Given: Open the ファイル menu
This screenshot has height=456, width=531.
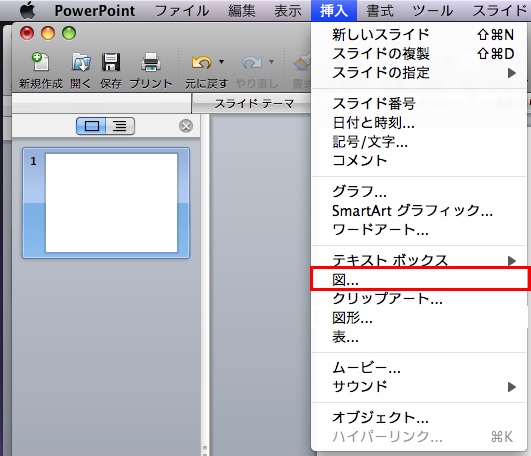Looking at the screenshot, I should pyautogui.click(x=182, y=11).
